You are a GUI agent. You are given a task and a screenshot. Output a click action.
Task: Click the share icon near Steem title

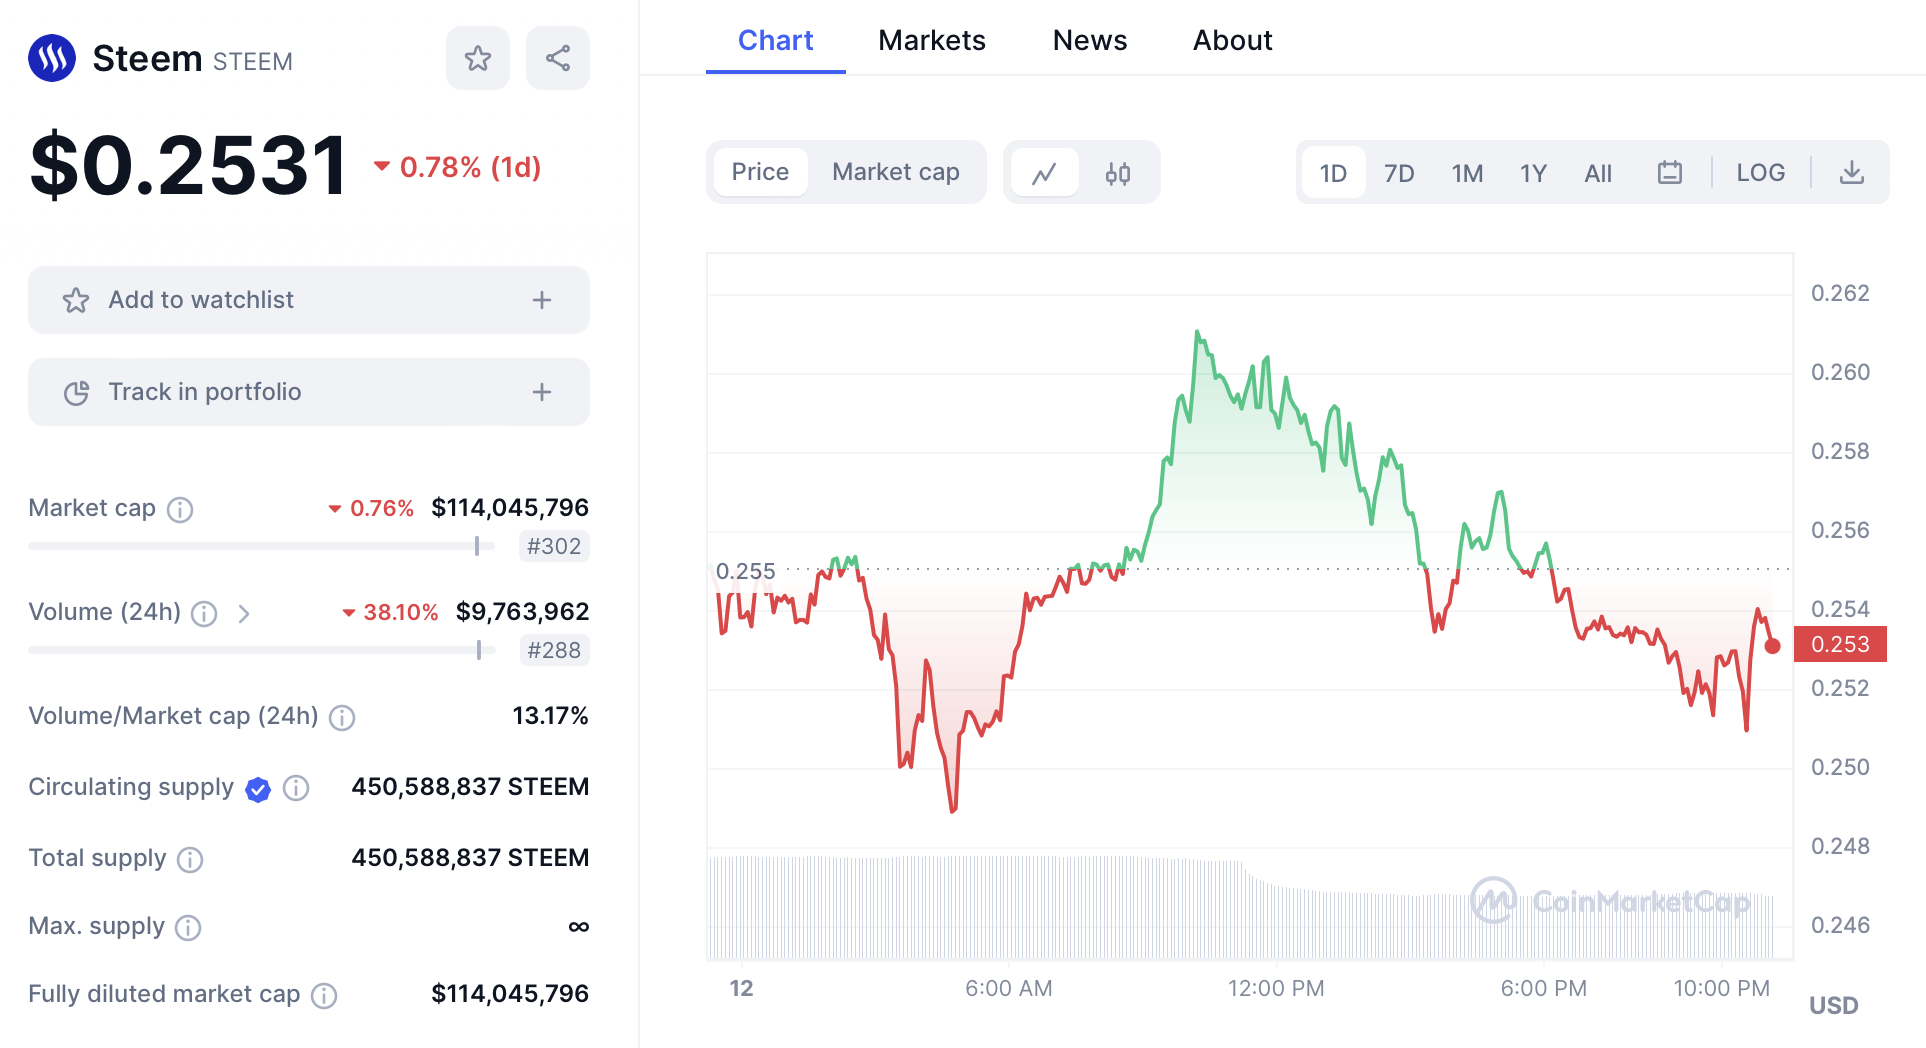tap(558, 59)
